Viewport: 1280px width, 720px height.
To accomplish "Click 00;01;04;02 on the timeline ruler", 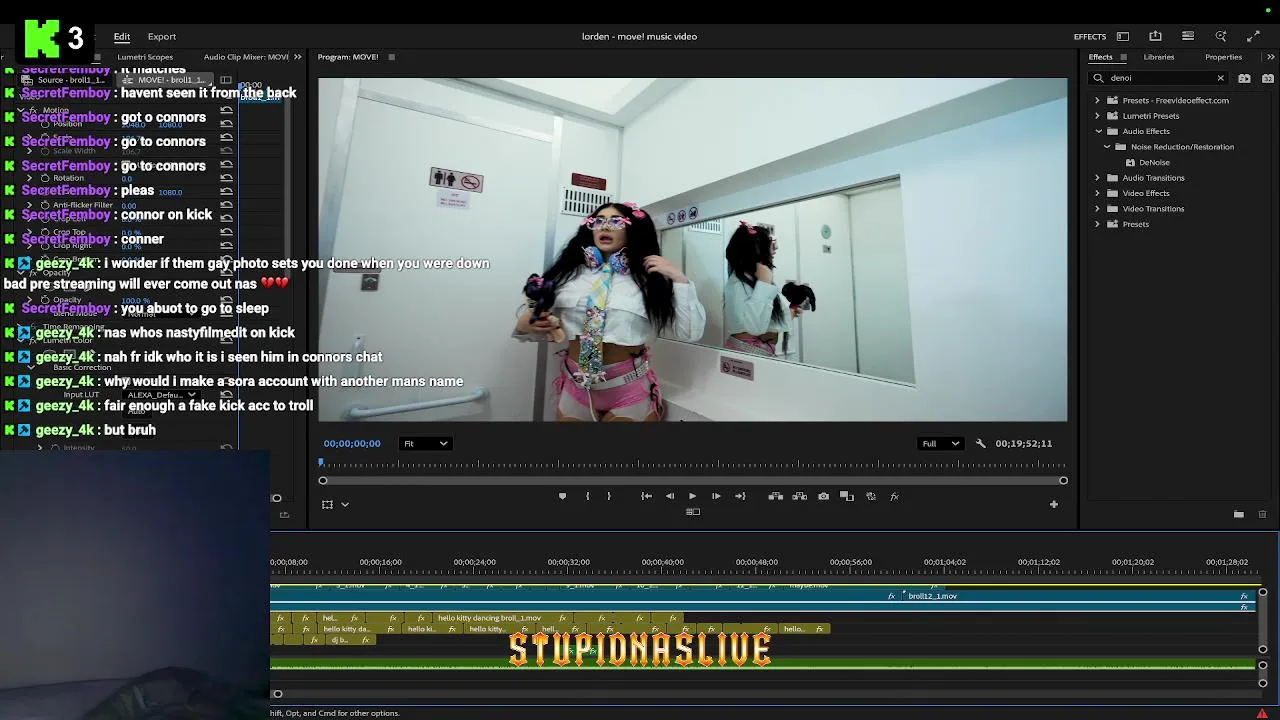I will 944,562.
